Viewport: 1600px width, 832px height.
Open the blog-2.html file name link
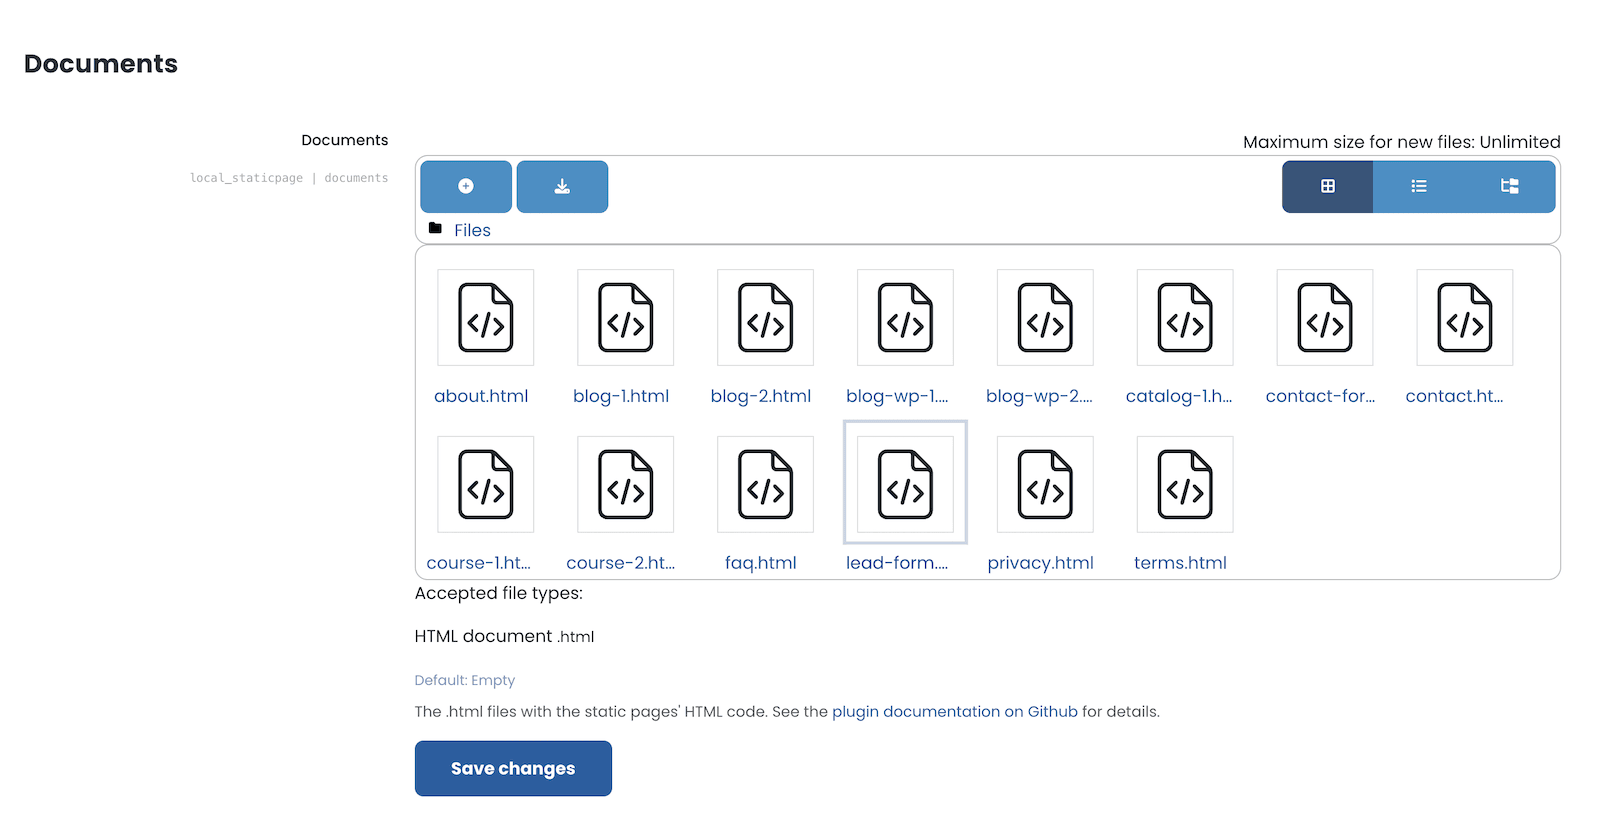click(x=761, y=396)
